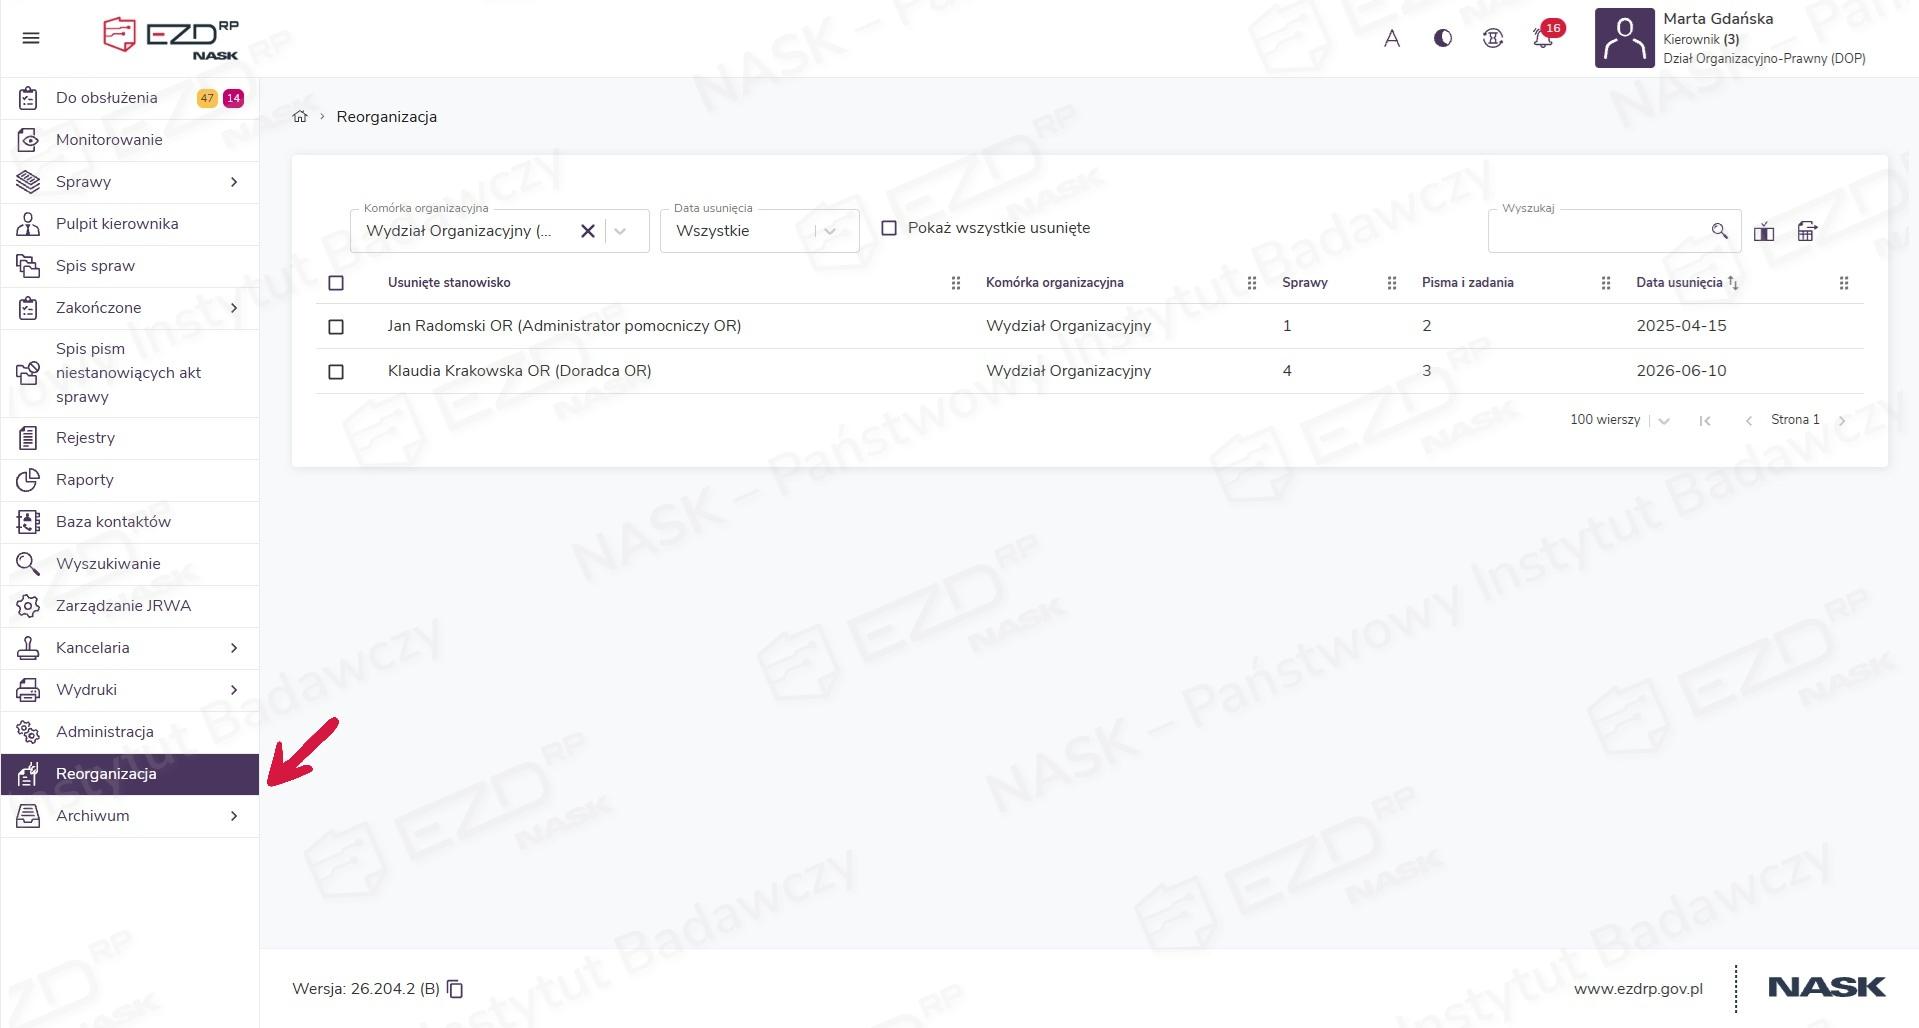
Task: Click the font size 'A' icon
Action: [x=1392, y=38]
